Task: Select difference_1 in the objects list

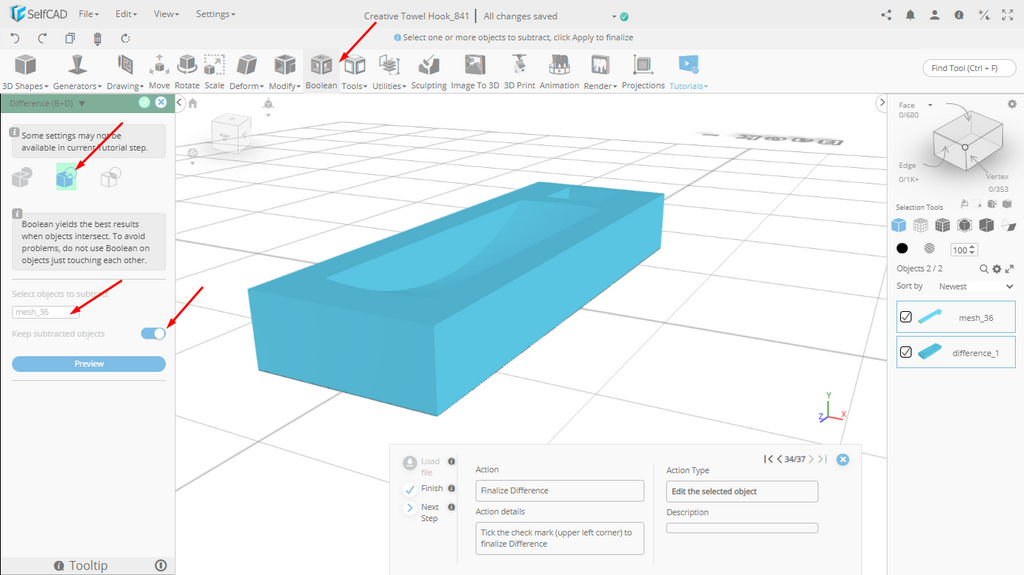Action: [x=956, y=353]
